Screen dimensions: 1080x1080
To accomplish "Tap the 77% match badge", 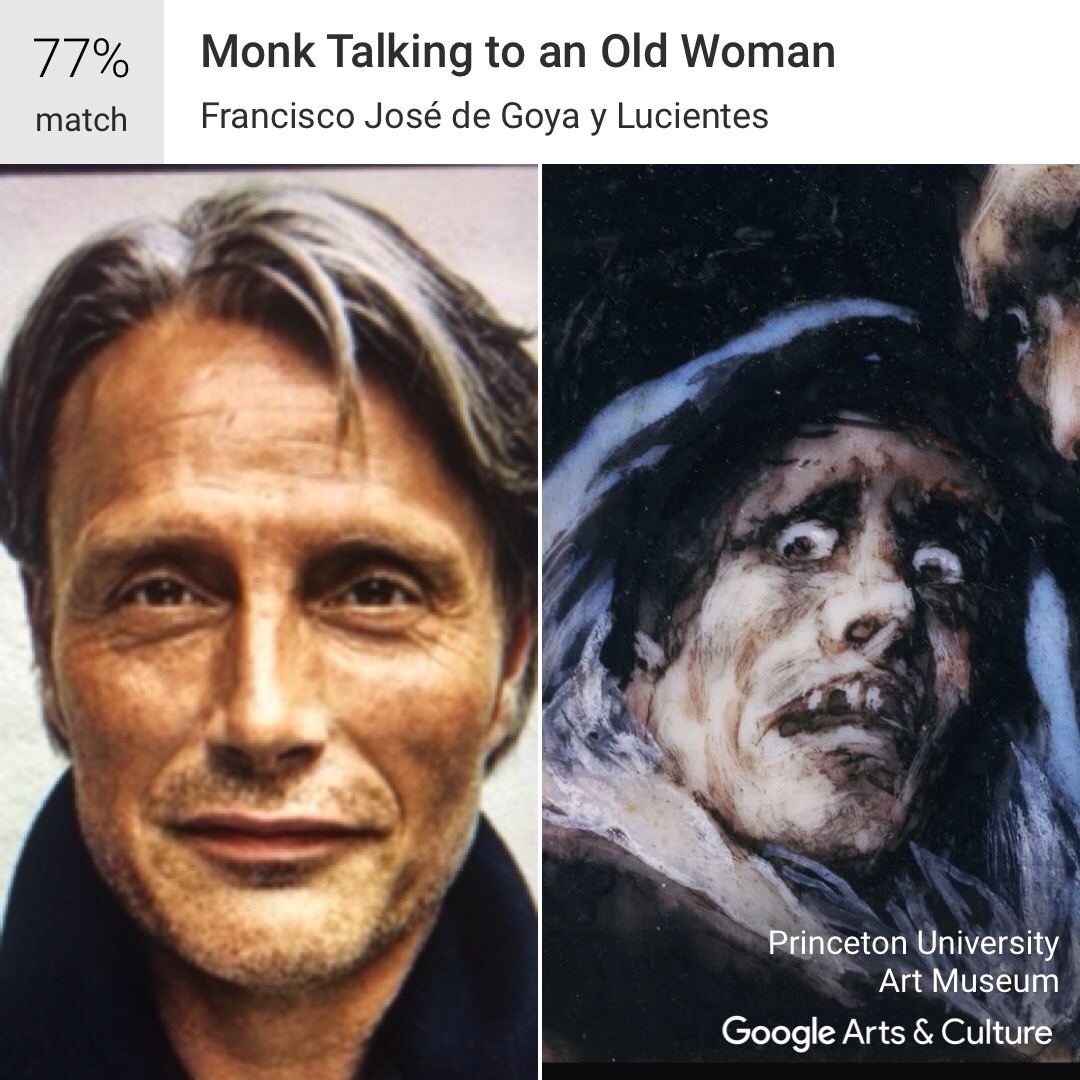I will (81, 81).
